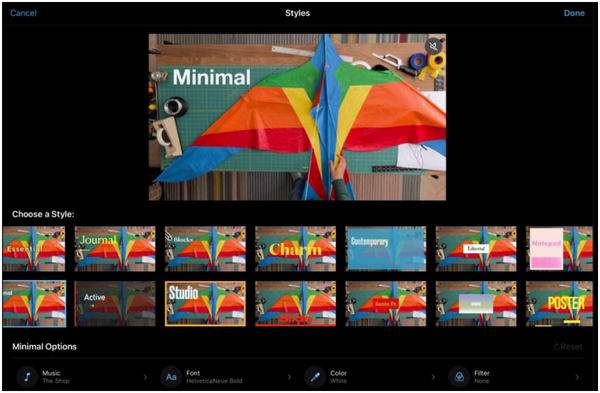600x393 pixels.
Task: Reset the Minimal options
Action: point(568,347)
